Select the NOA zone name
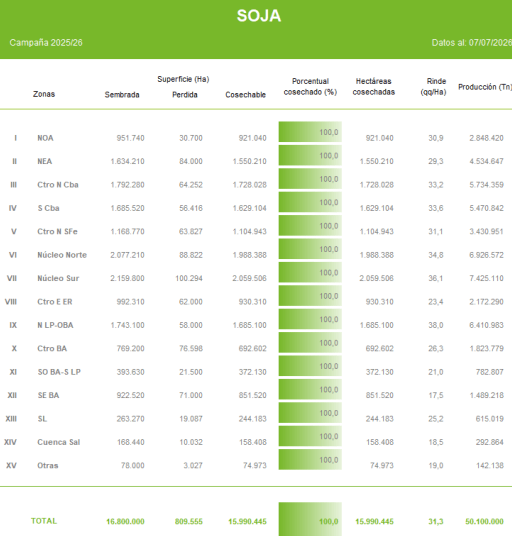Viewport: 512px width, 536px height. [x=45, y=138]
